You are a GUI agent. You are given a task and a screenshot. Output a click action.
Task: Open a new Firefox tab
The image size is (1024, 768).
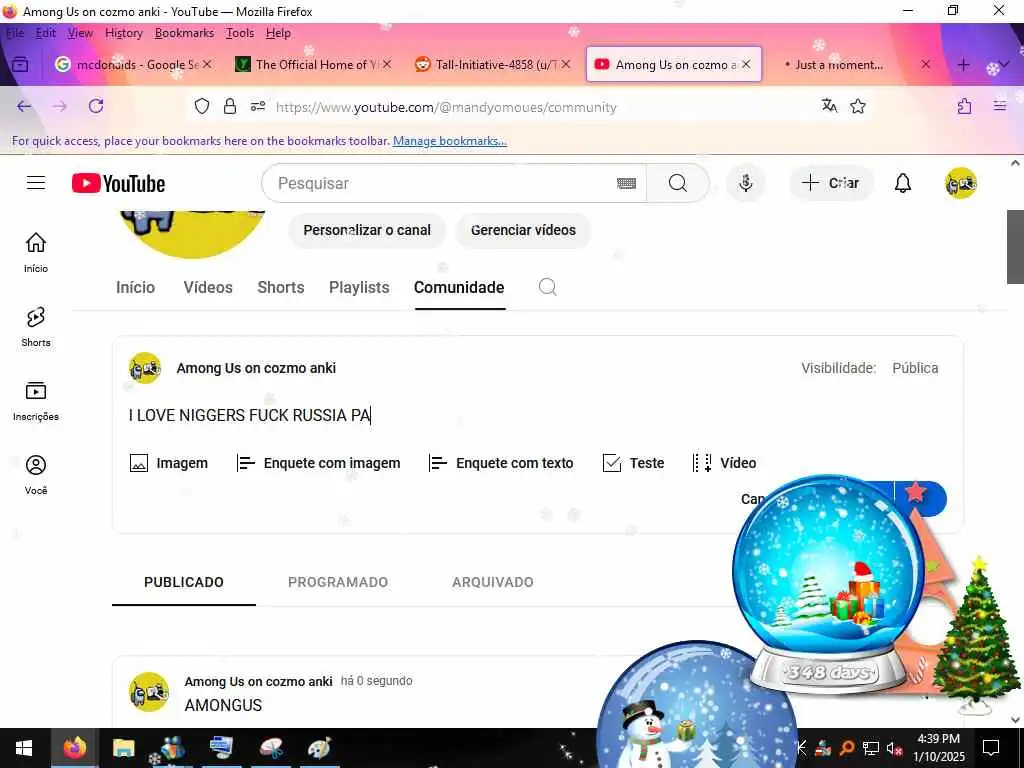[963, 65]
